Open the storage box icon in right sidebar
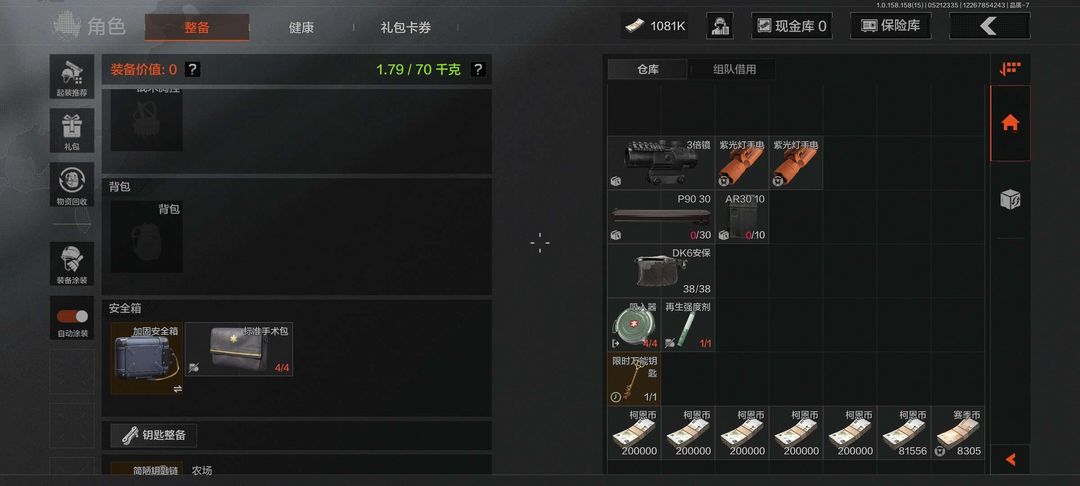The height and width of the screenshot is (486, 1080). pyautogui.click(x=1010, y=200)
